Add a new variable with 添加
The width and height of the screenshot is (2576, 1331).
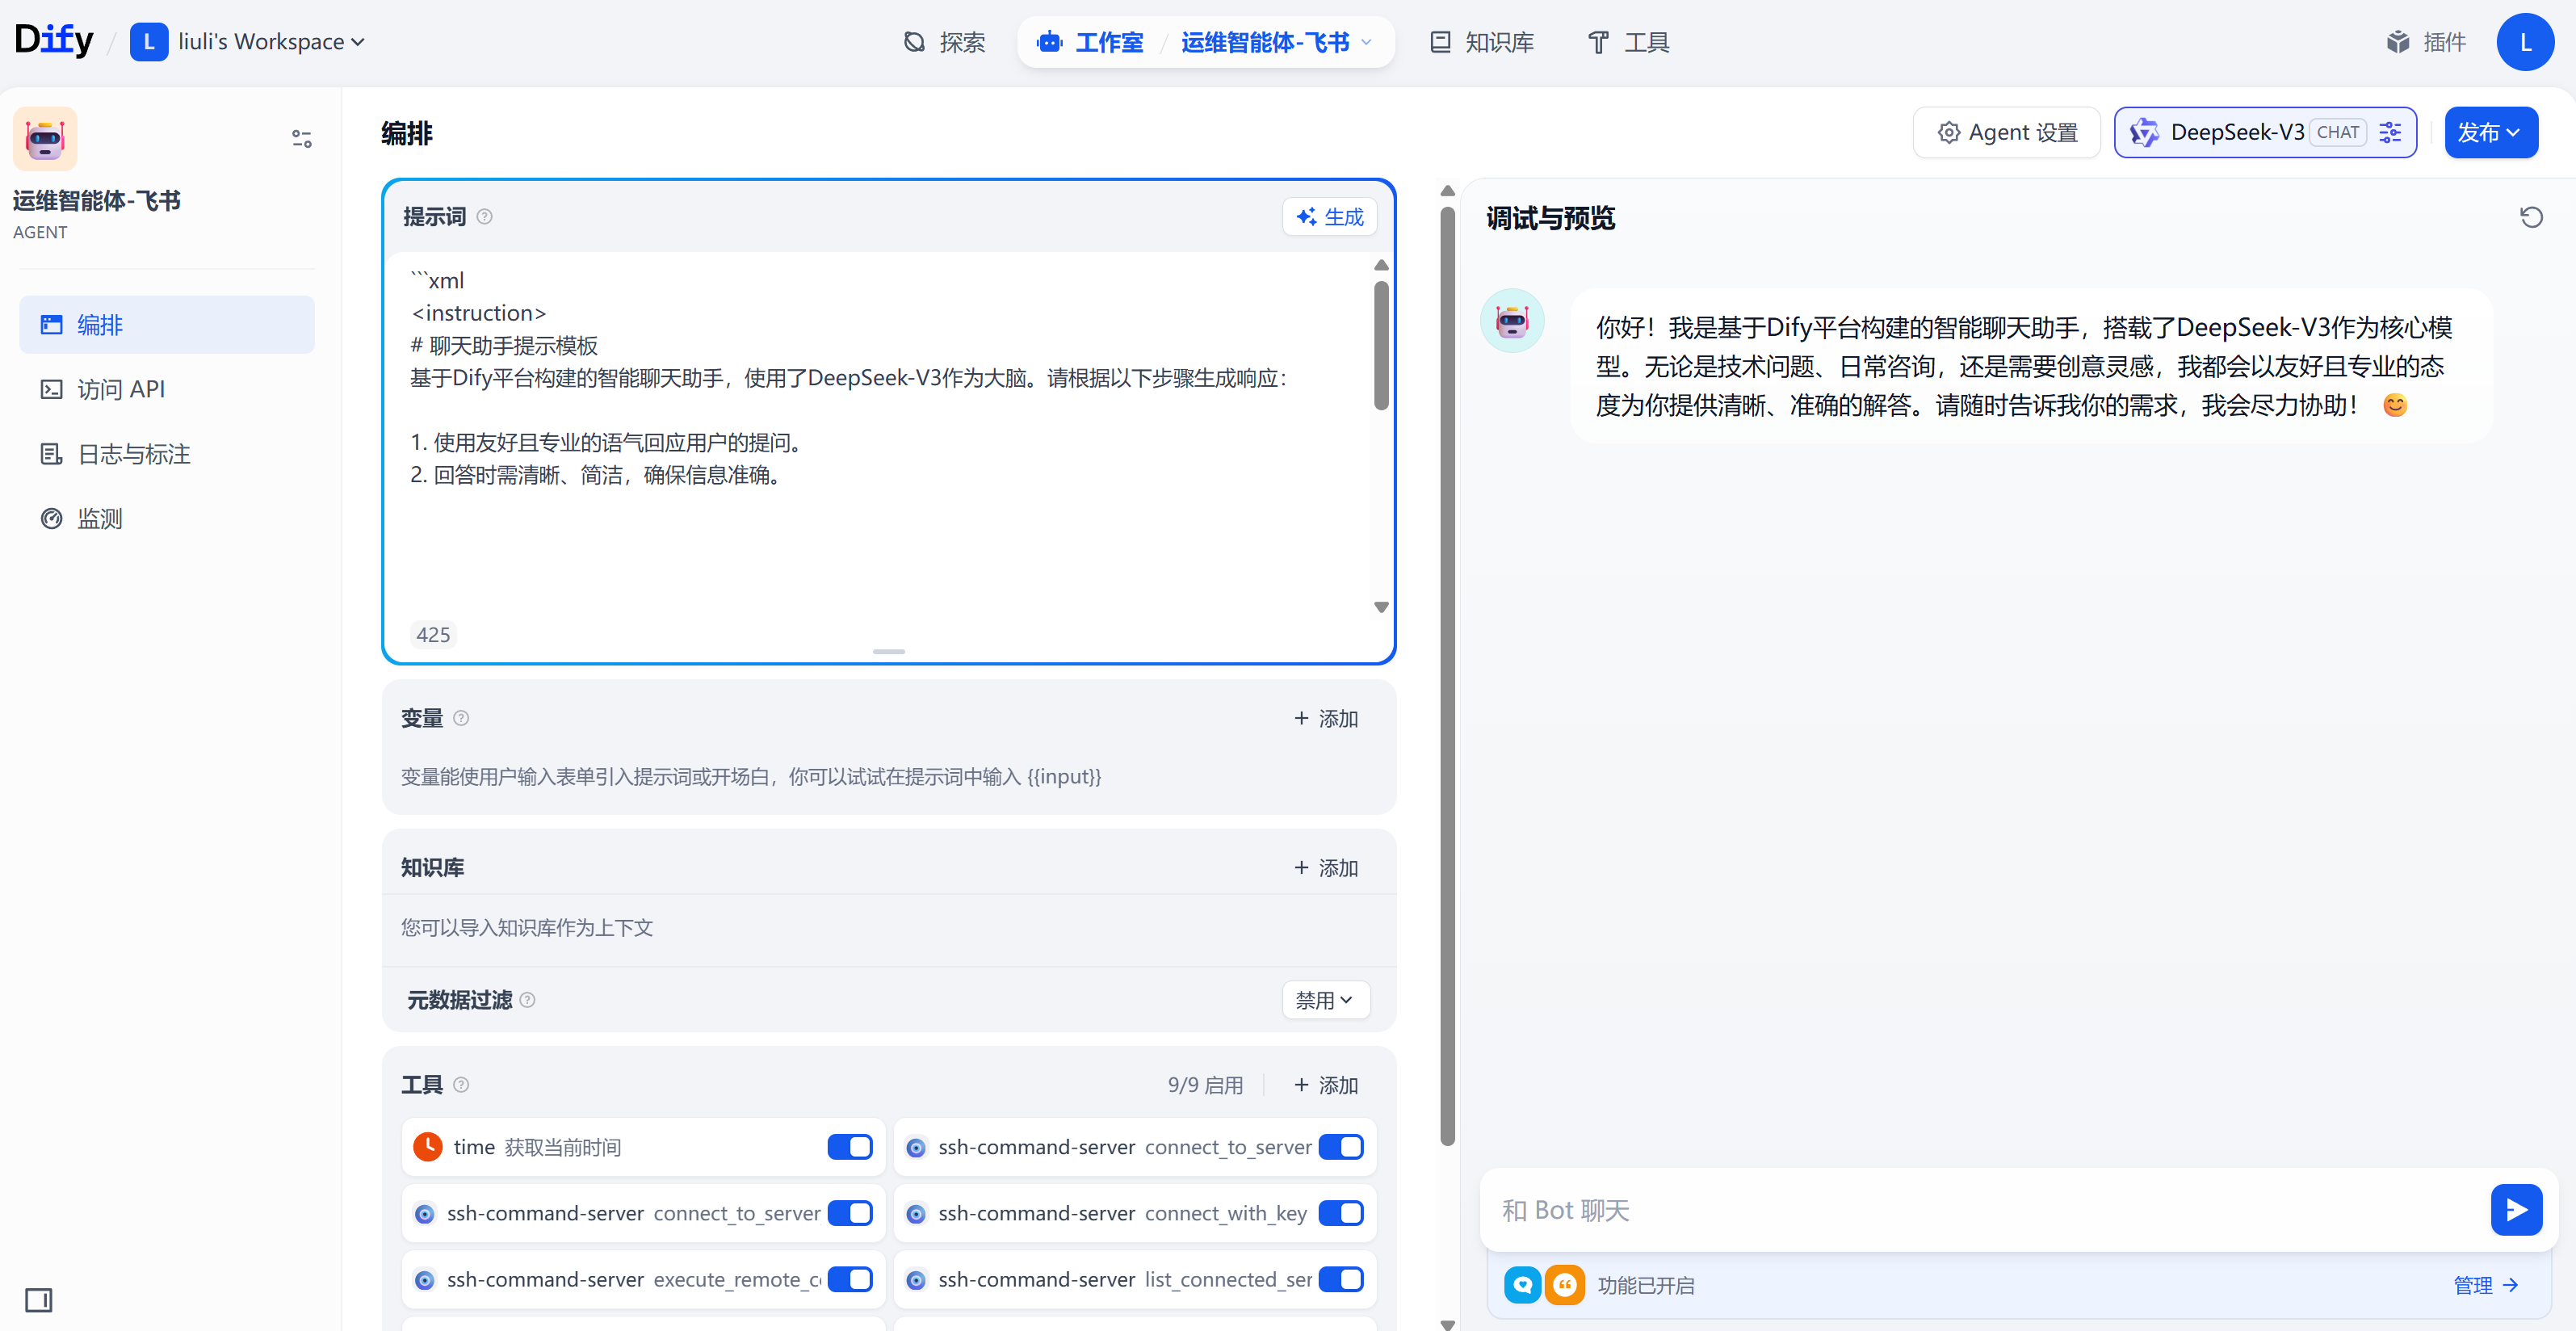[1326, 718]
